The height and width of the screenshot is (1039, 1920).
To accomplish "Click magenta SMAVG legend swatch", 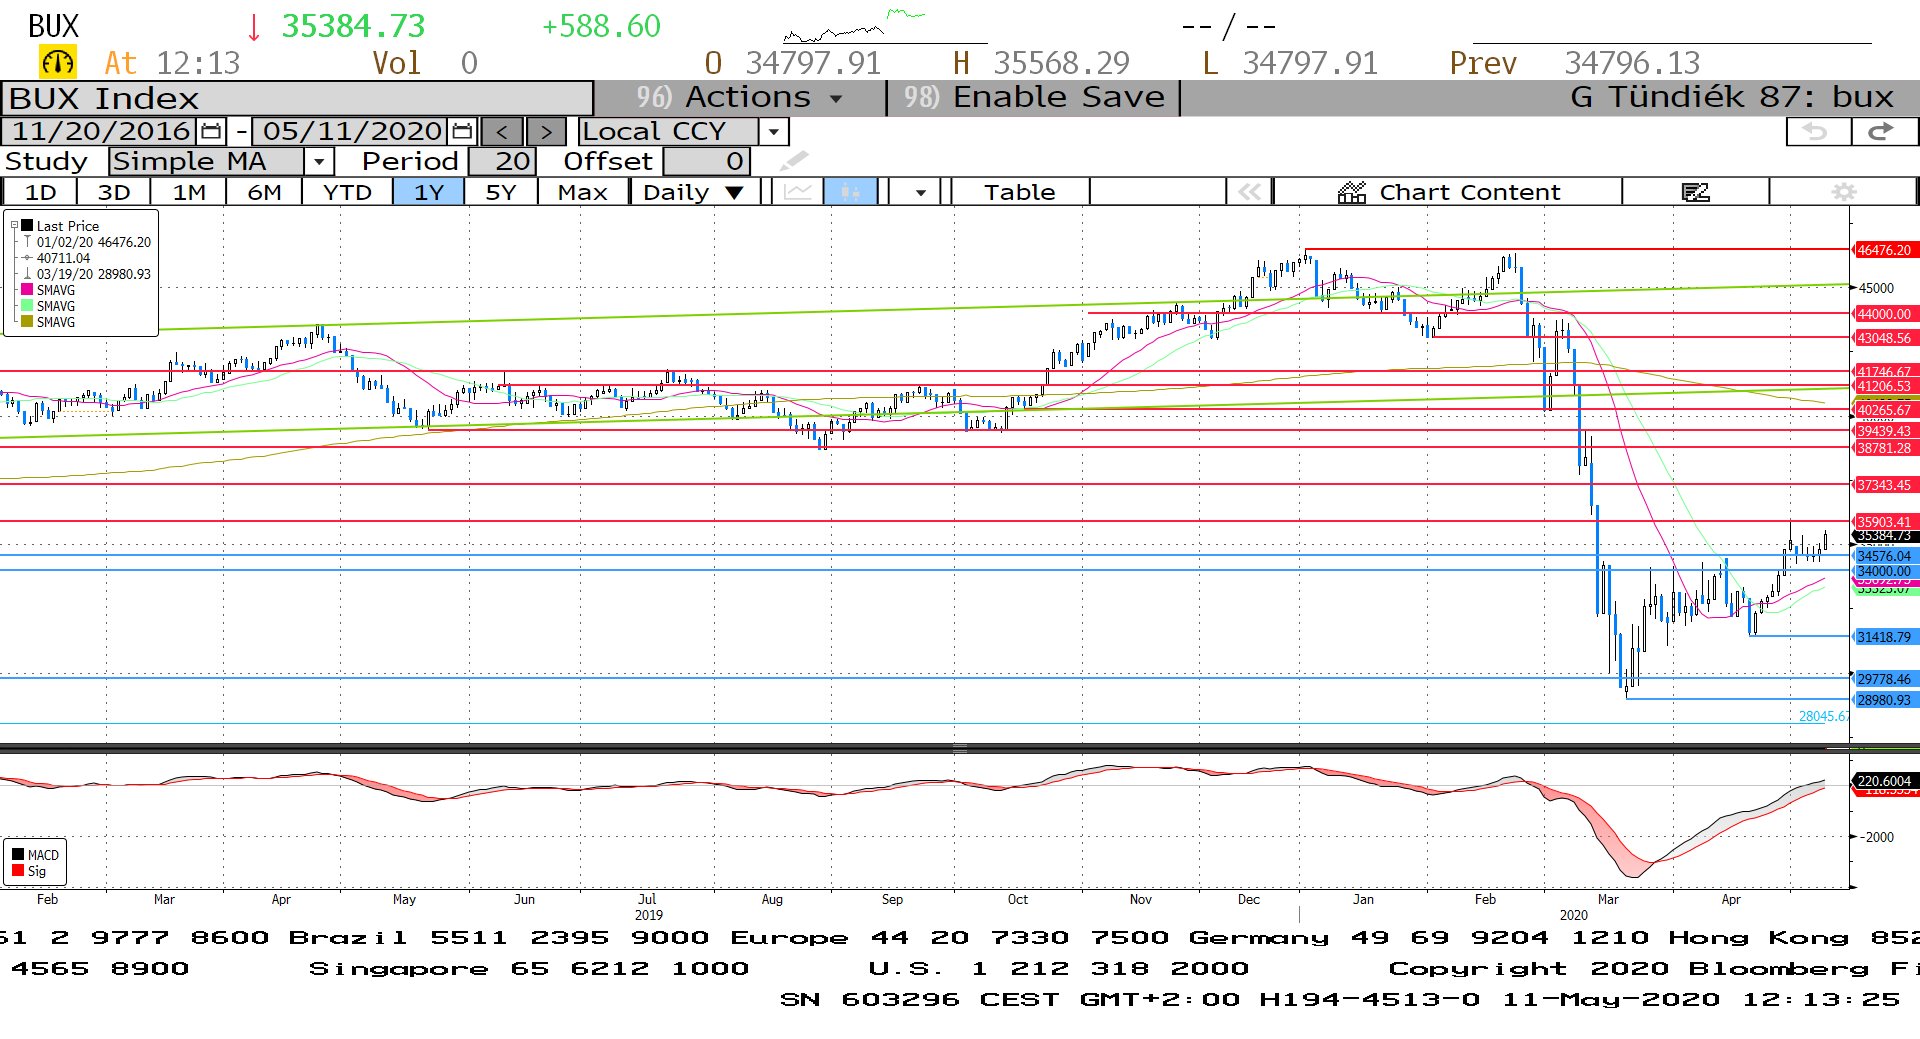I will (27, 289).
